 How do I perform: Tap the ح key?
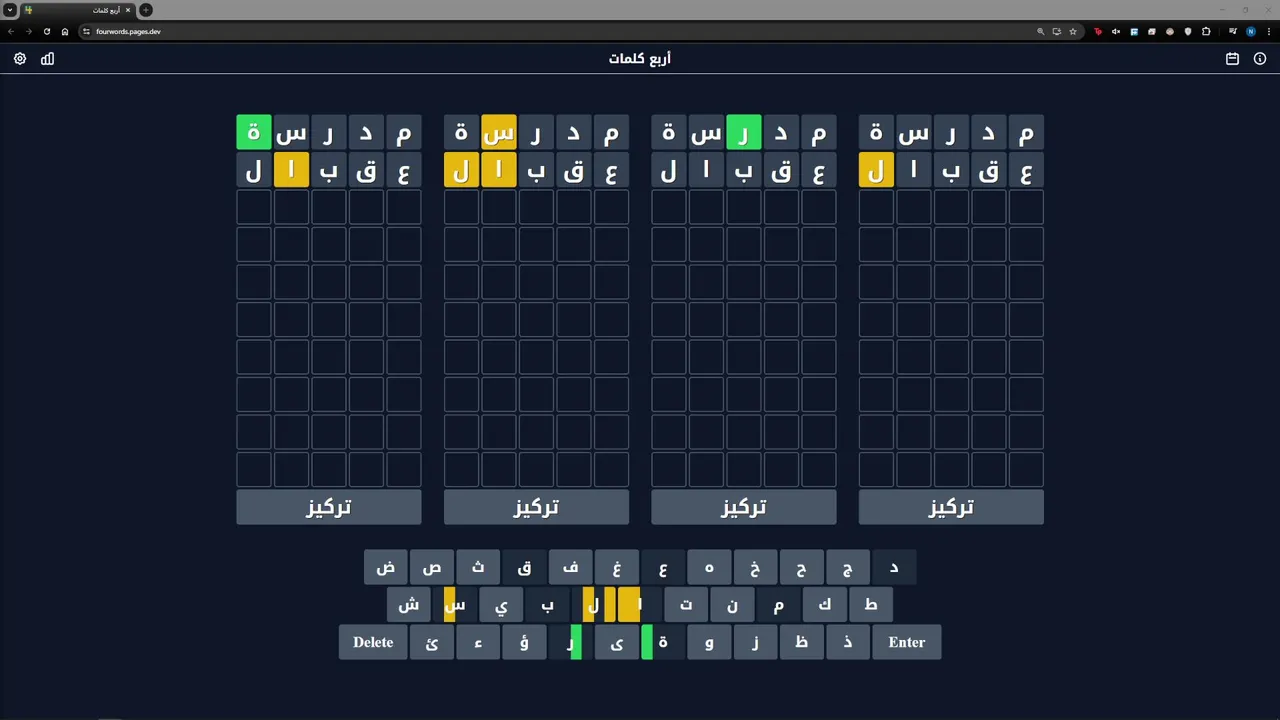tap(801, 567)
